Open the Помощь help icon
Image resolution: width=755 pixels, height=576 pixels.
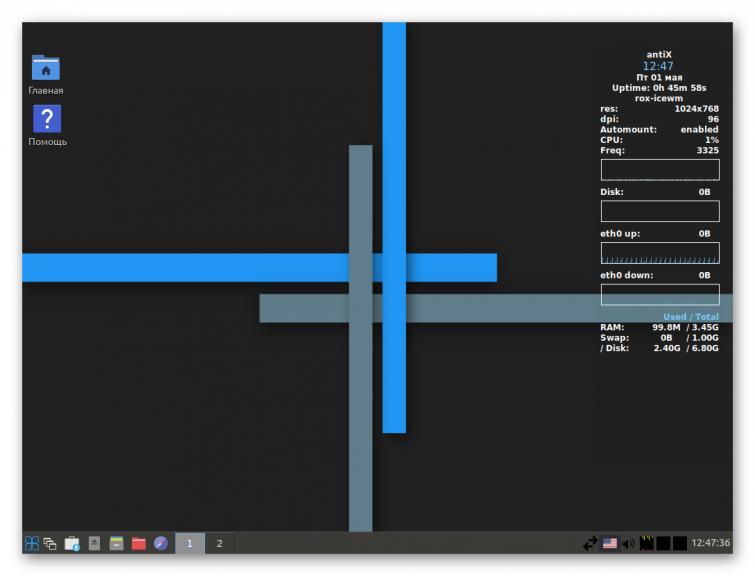47,120
